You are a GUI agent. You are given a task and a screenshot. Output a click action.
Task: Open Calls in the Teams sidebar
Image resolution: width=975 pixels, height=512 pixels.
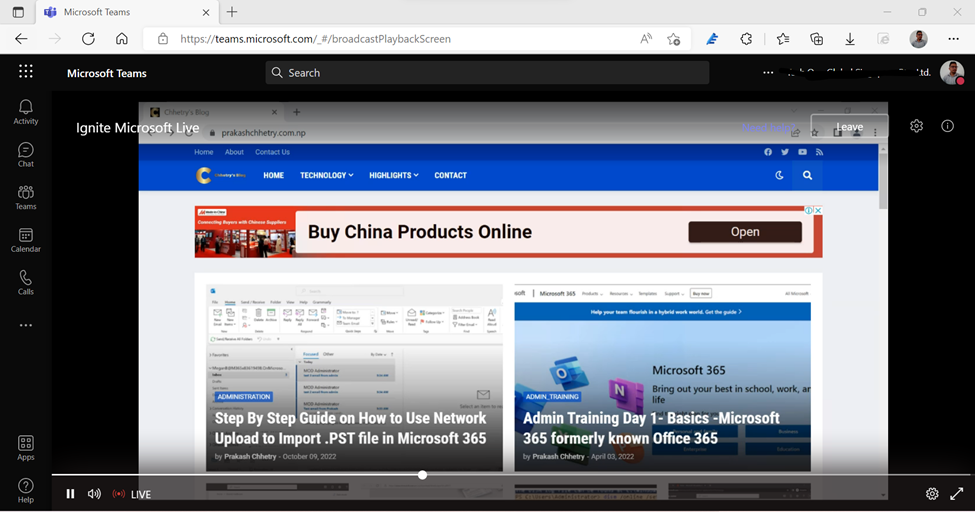pos(25,282)
